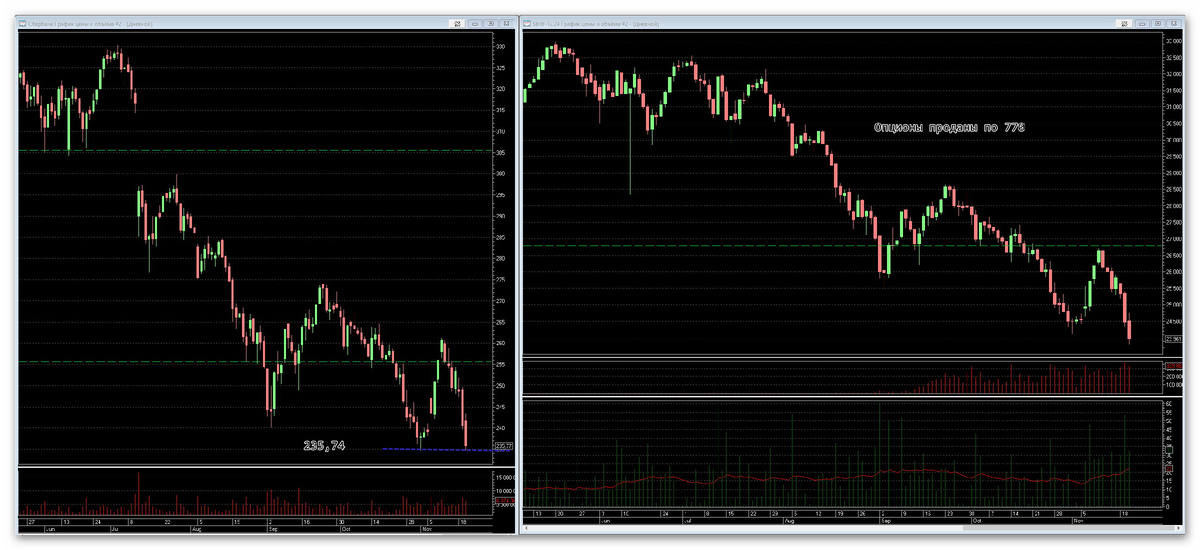Click the right scroll arrow under the right chart
This screenshot has width=1200, height=550.
point(1178,528)
